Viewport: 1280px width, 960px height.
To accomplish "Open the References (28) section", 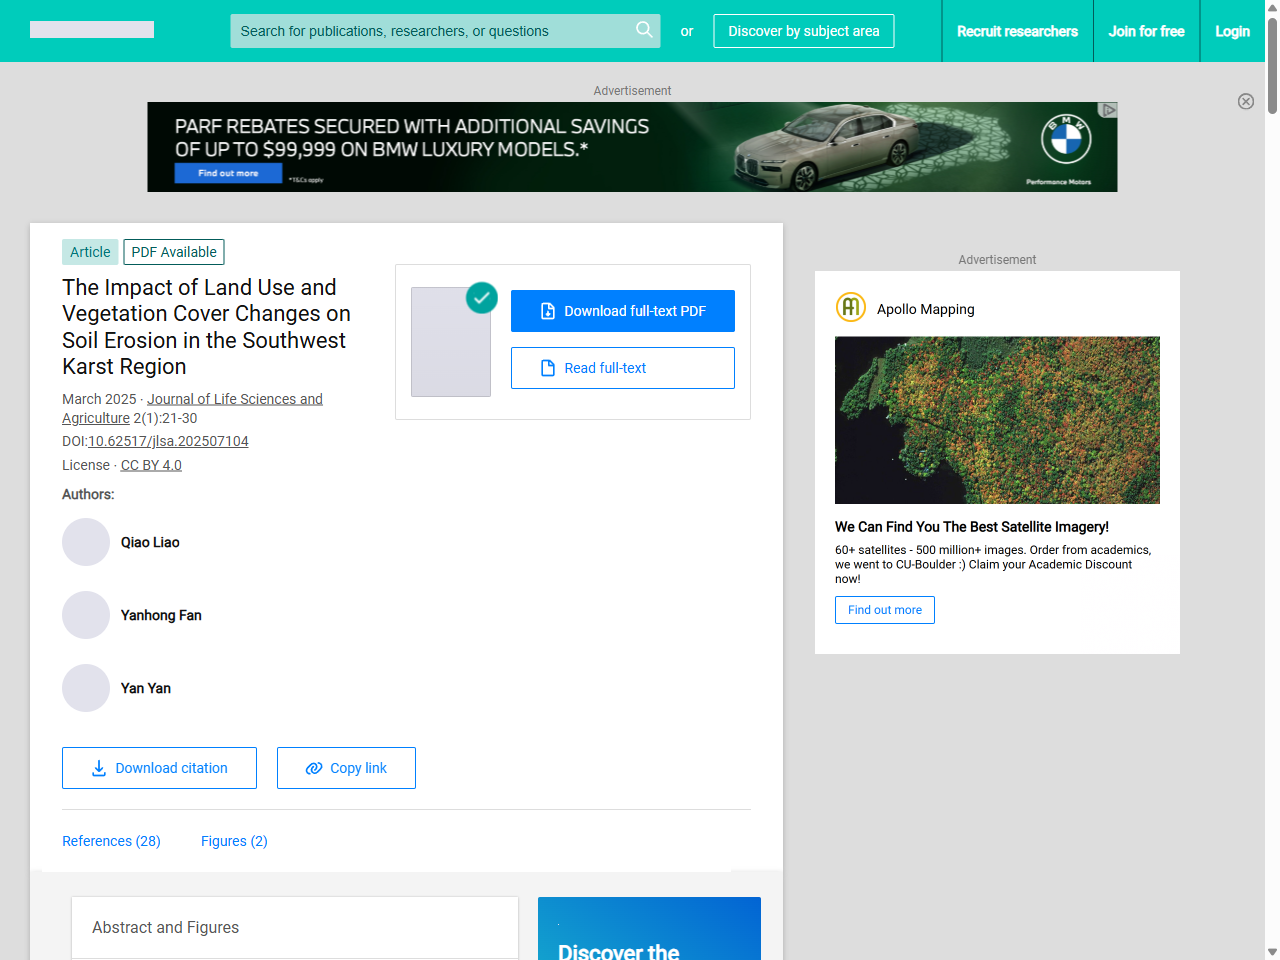I will pos(111,841).
